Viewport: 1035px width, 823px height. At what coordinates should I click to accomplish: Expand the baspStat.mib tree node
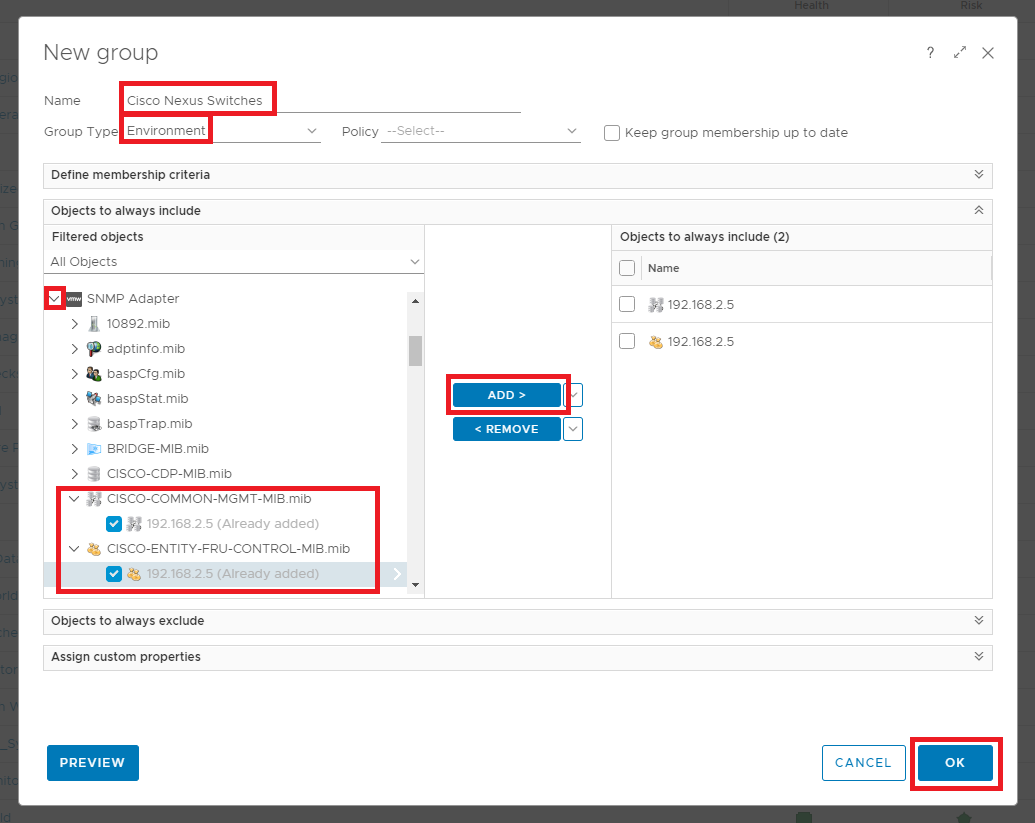[75, 399]
